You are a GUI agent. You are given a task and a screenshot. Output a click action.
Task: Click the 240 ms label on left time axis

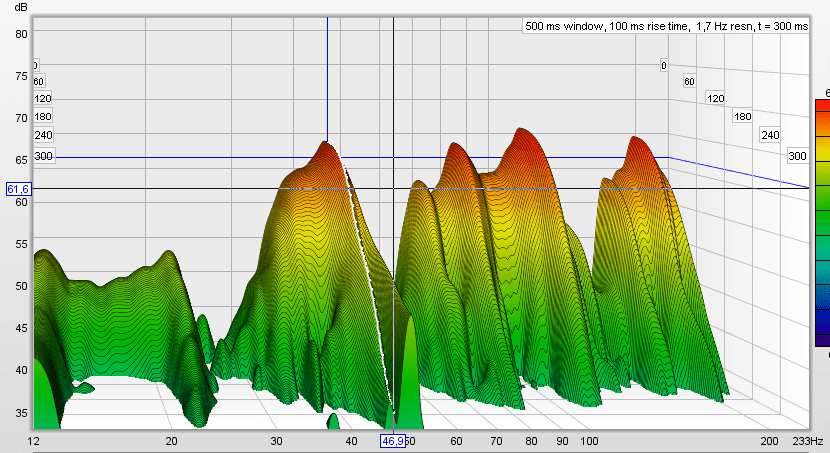pyautogui.click(x=43, y=135)
